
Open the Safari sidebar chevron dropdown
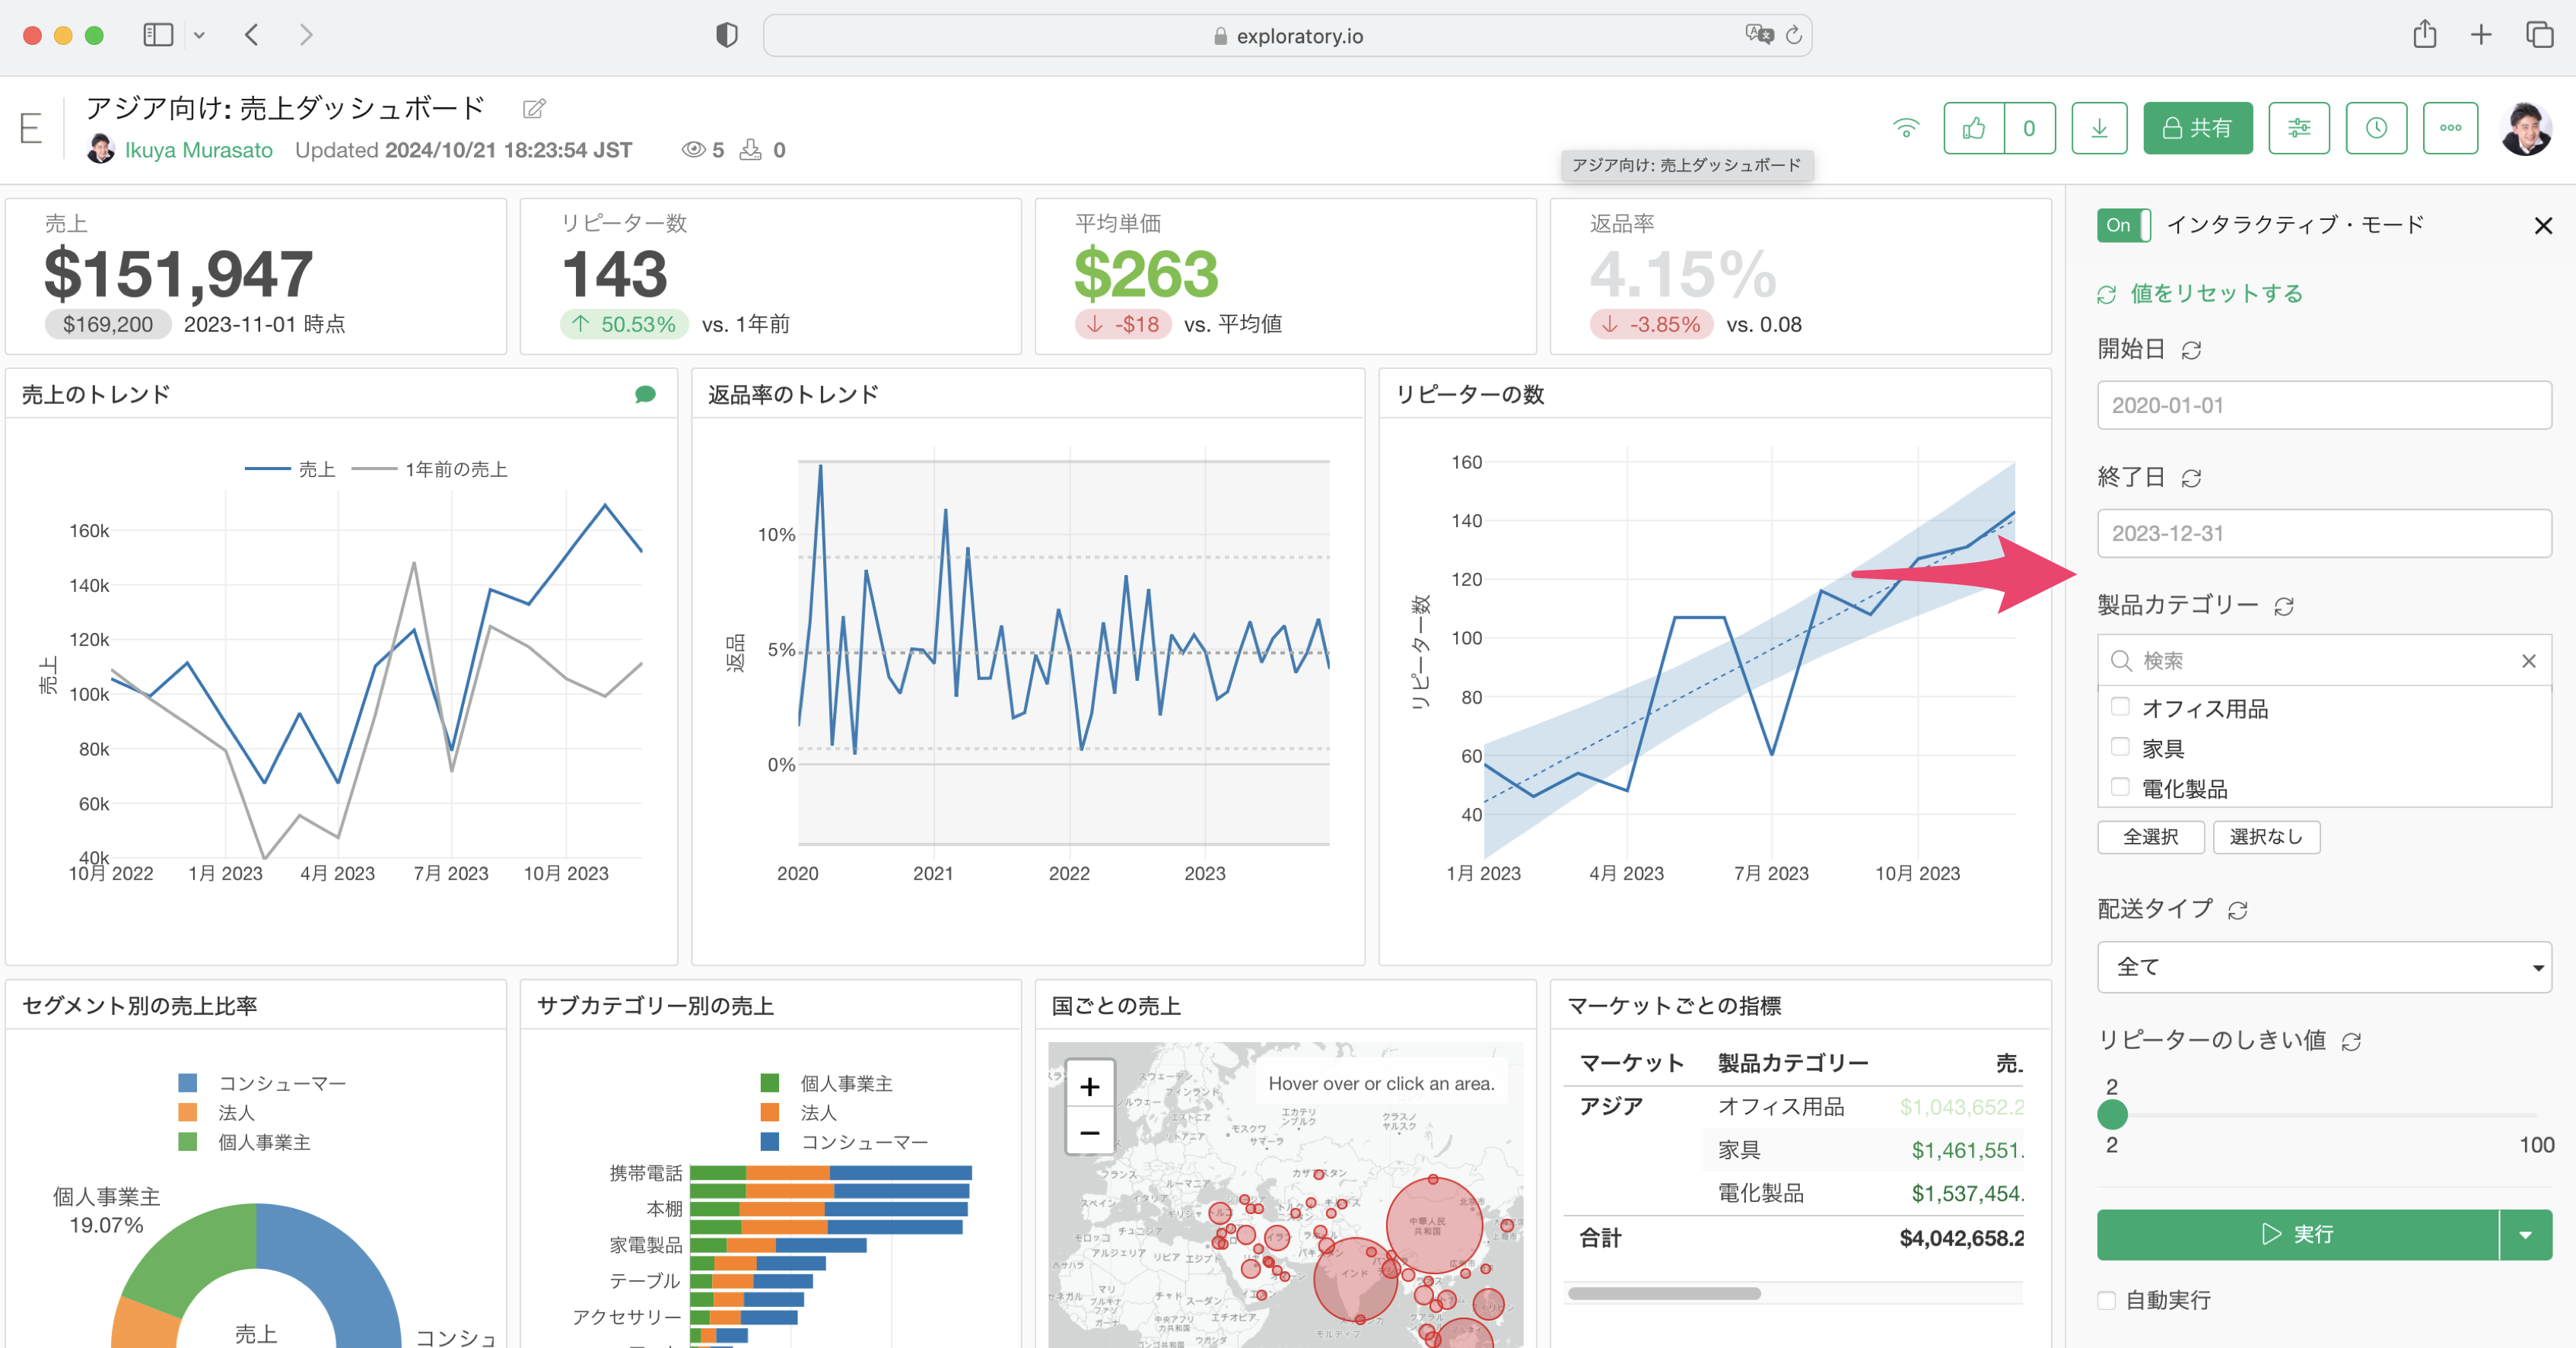[199, 35]
